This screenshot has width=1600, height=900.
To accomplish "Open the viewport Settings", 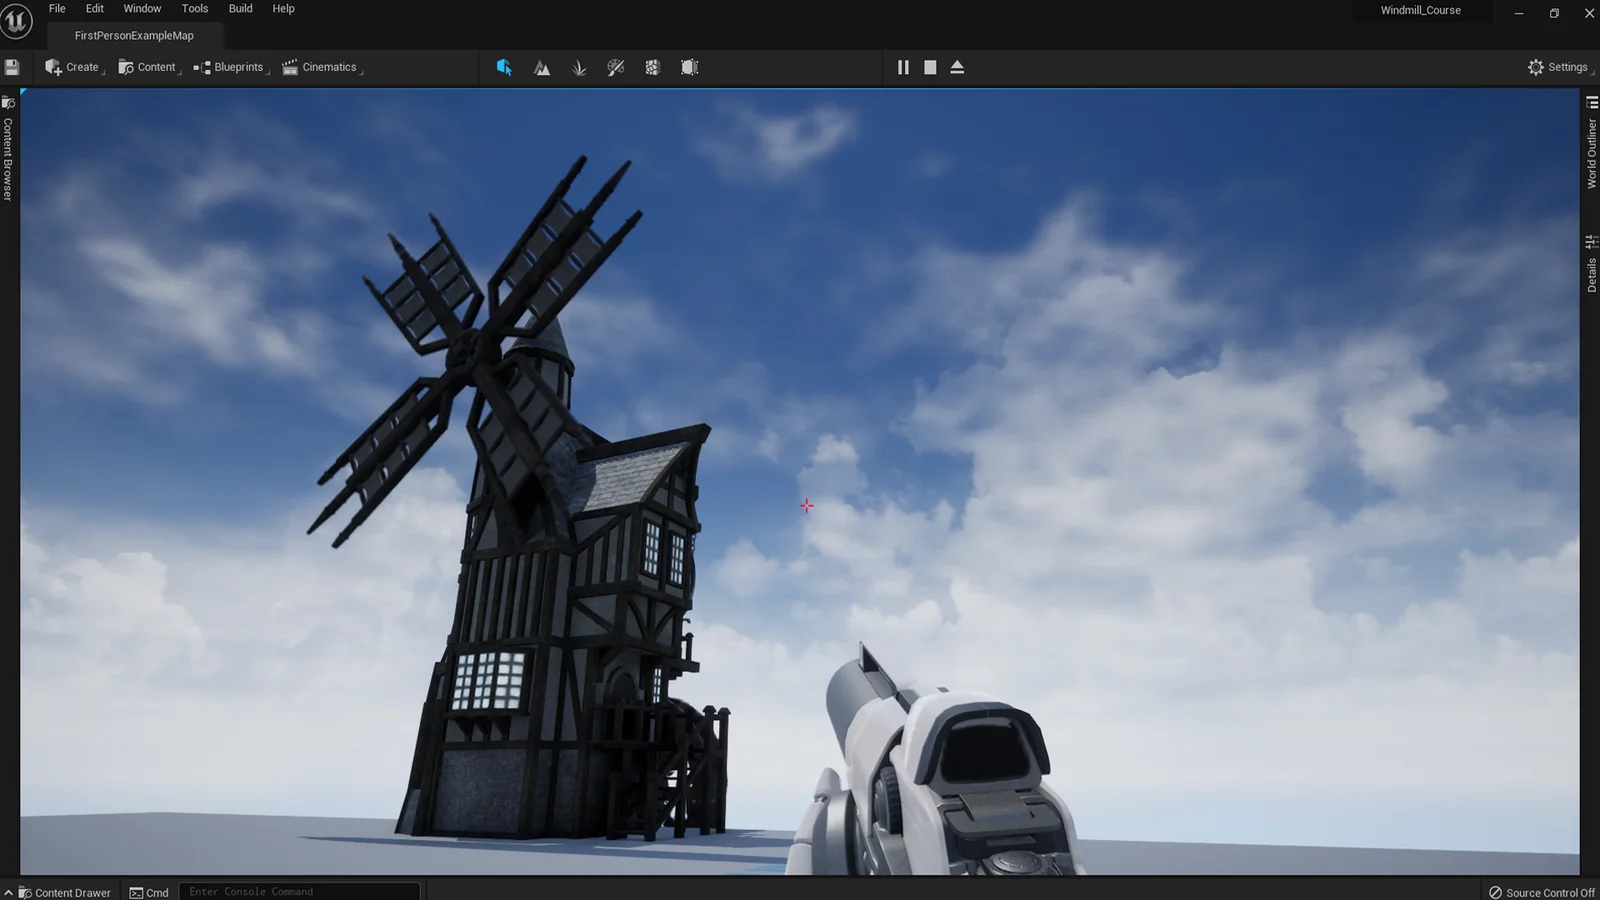I will (1558, 67).
